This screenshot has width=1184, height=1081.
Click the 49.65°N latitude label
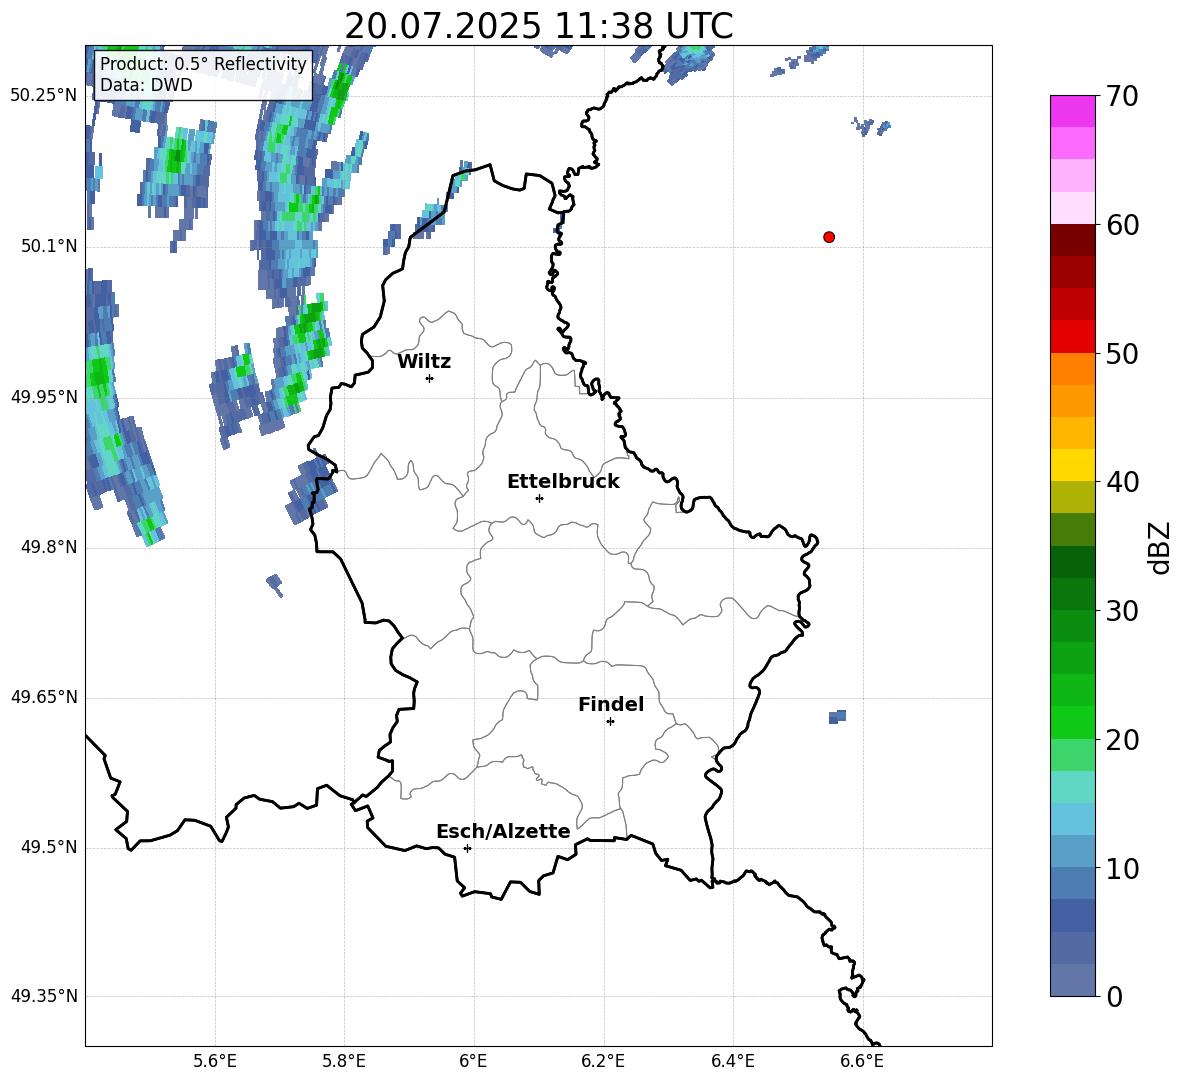44,697
